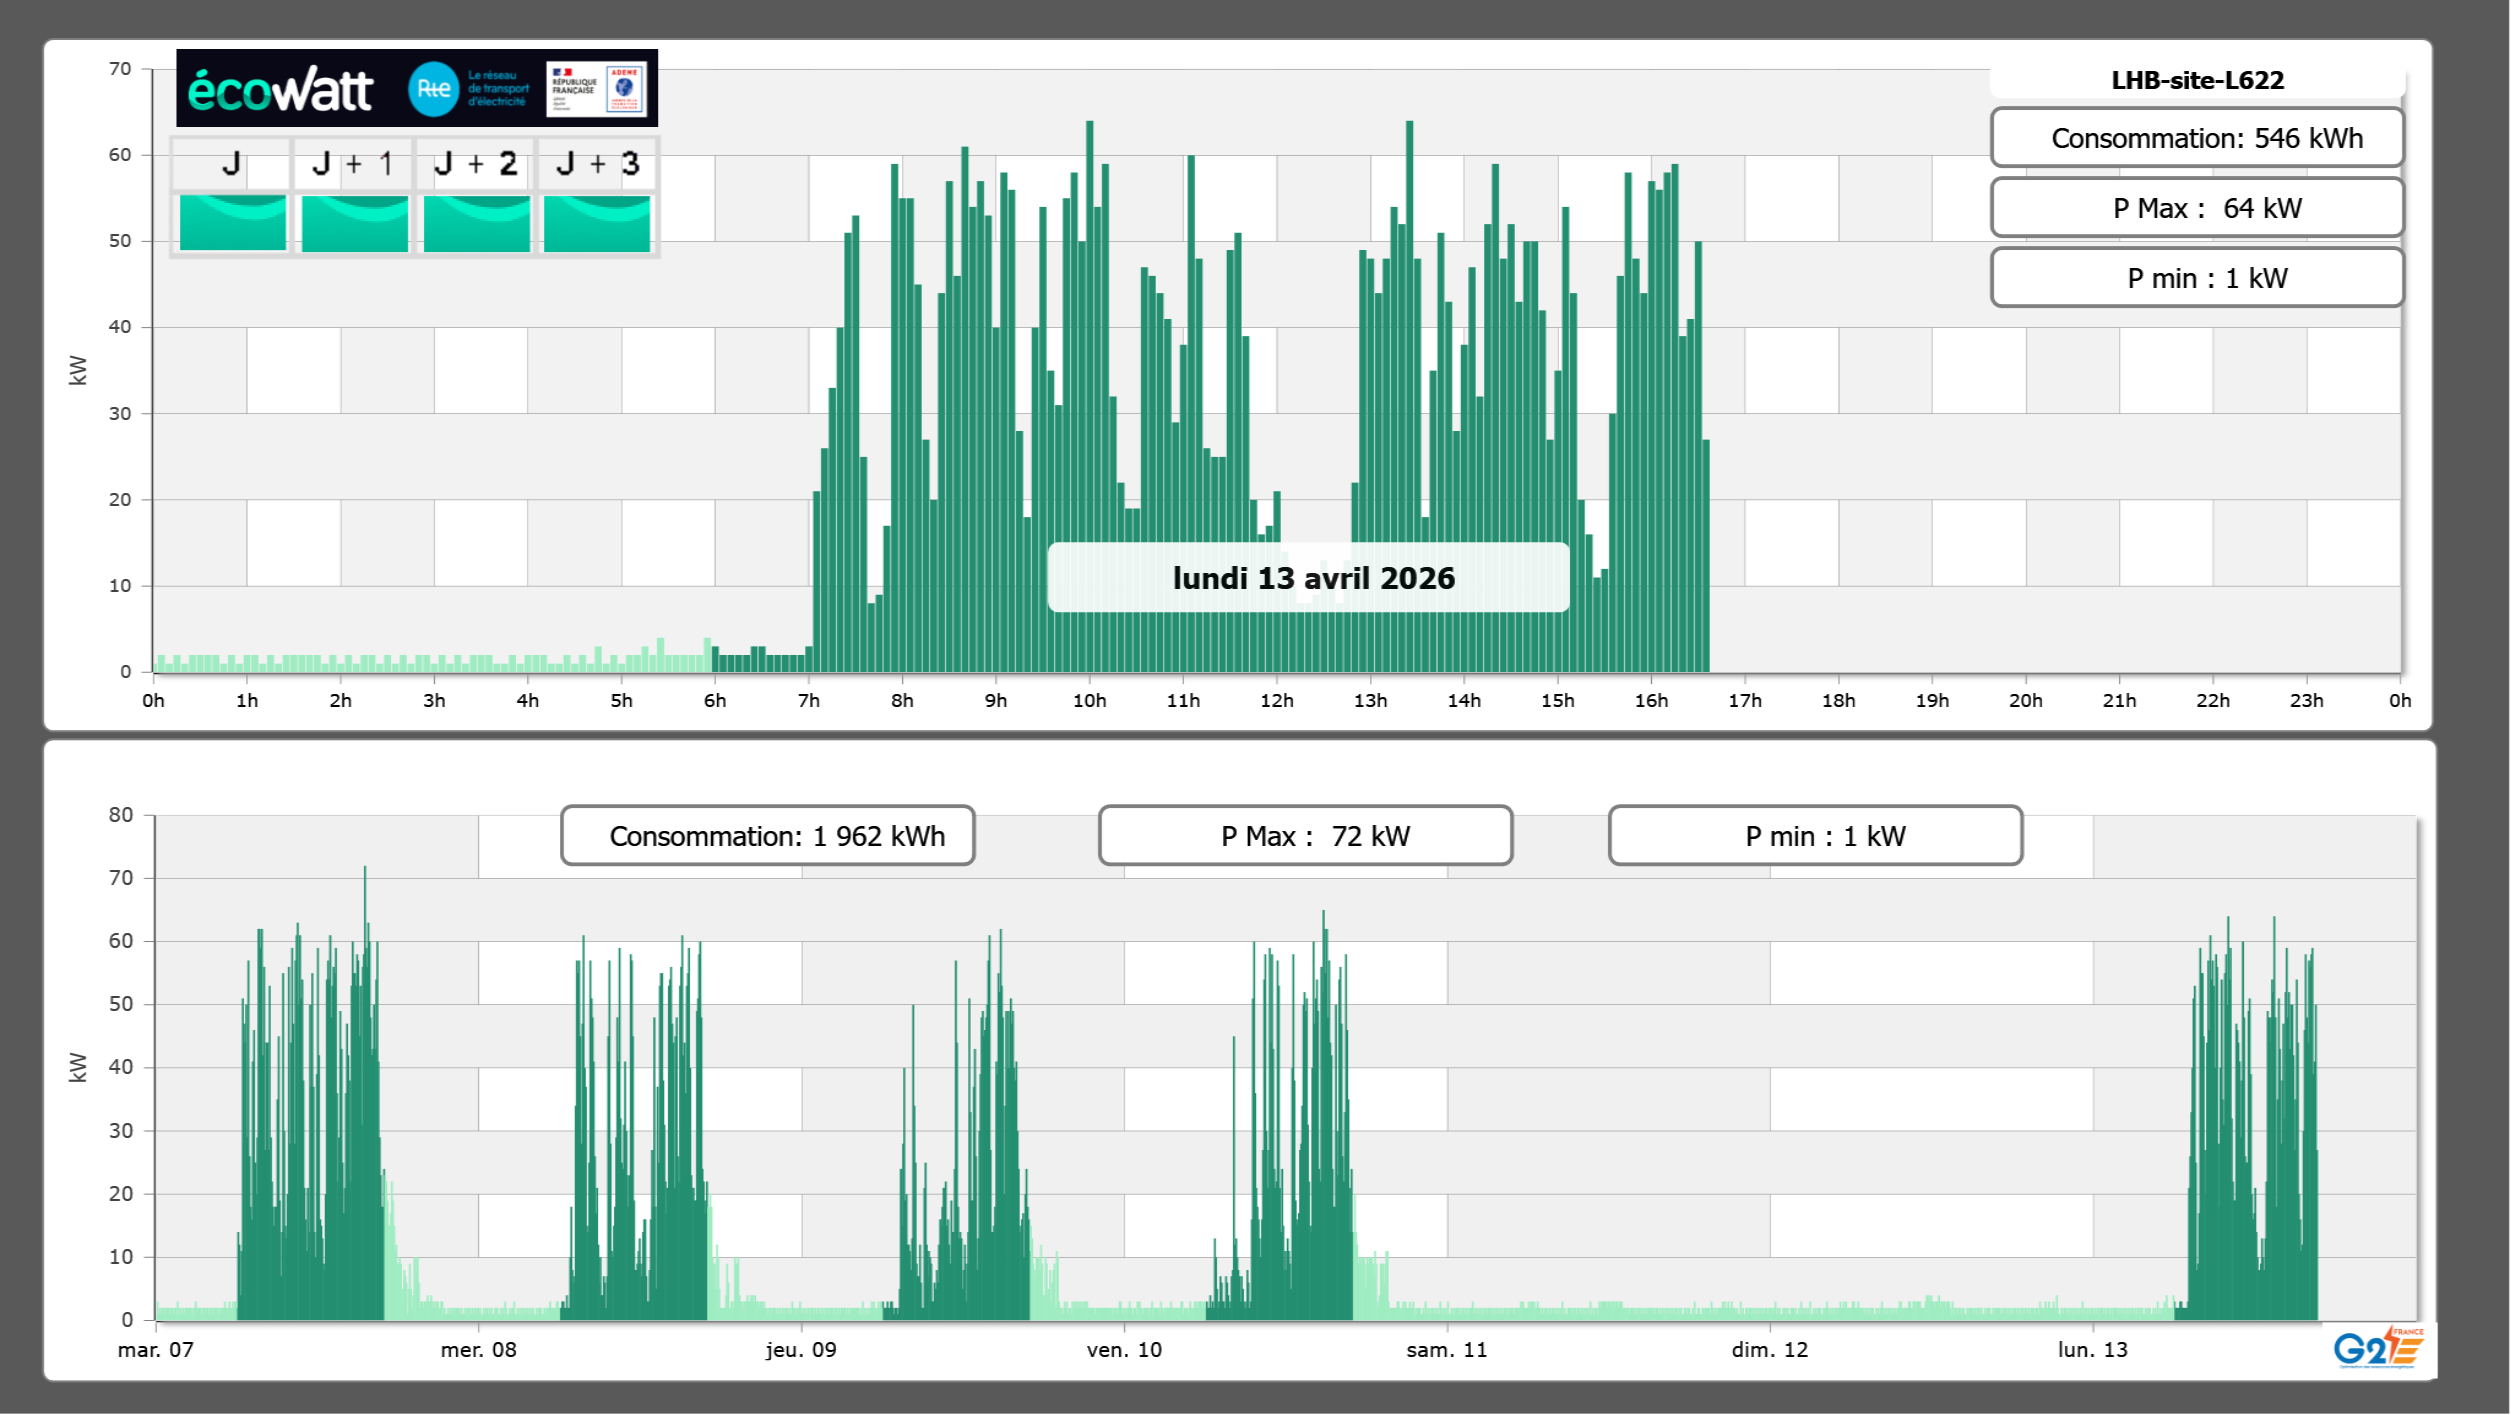The width and height of the screenshot is (2511, 1415).
Task: Click the J + 1 header label
Action: pyautogui.click(x=353, y=164)
